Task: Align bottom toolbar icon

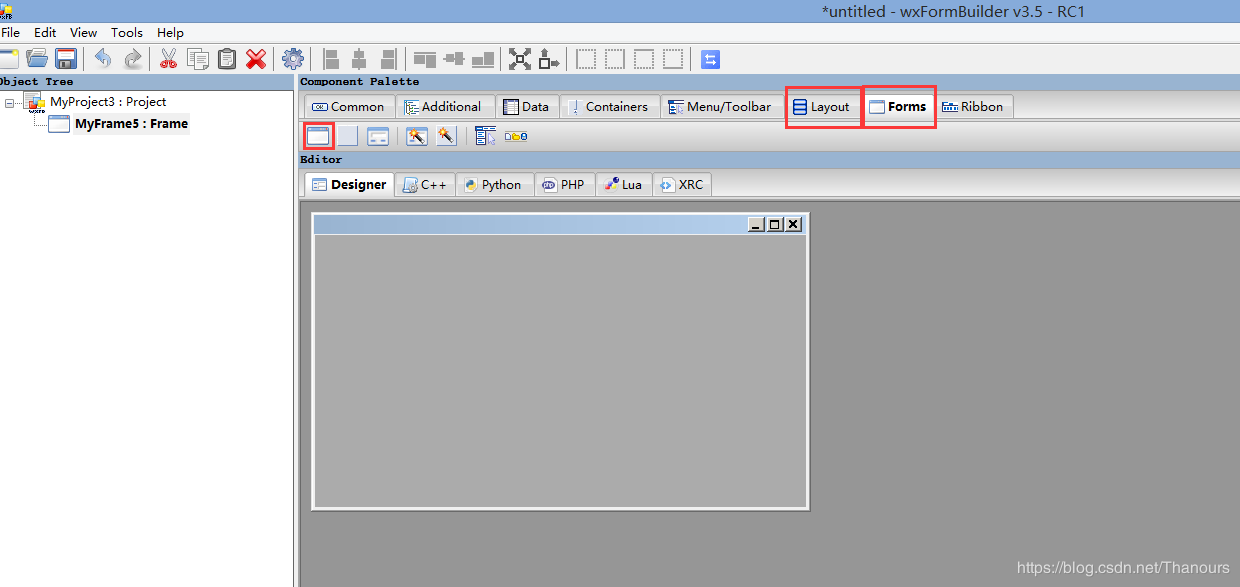Action: (x=483, y=59)
